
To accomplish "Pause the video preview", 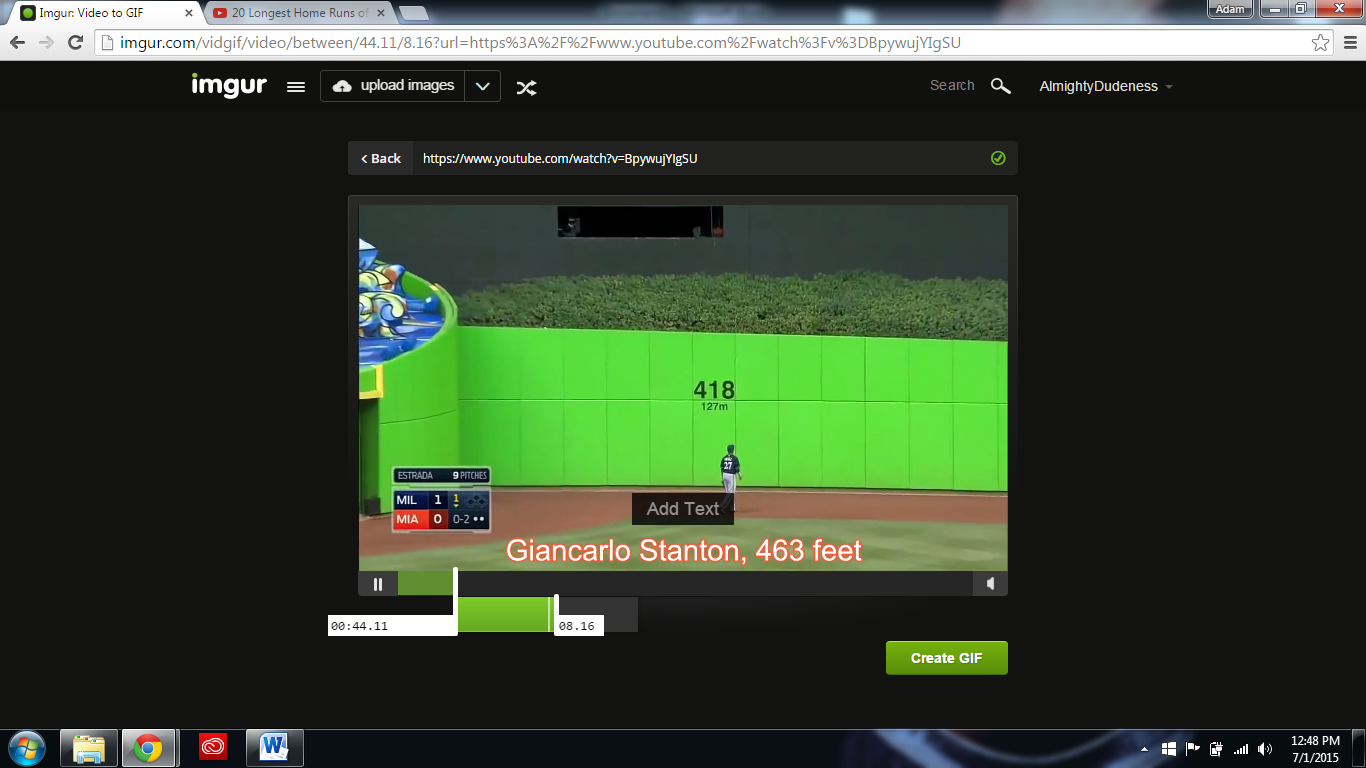I will coord(378,583).
